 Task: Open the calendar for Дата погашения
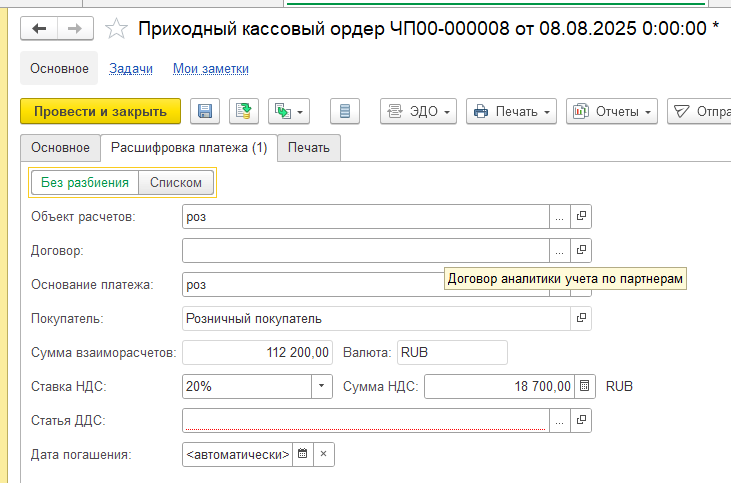303,454
